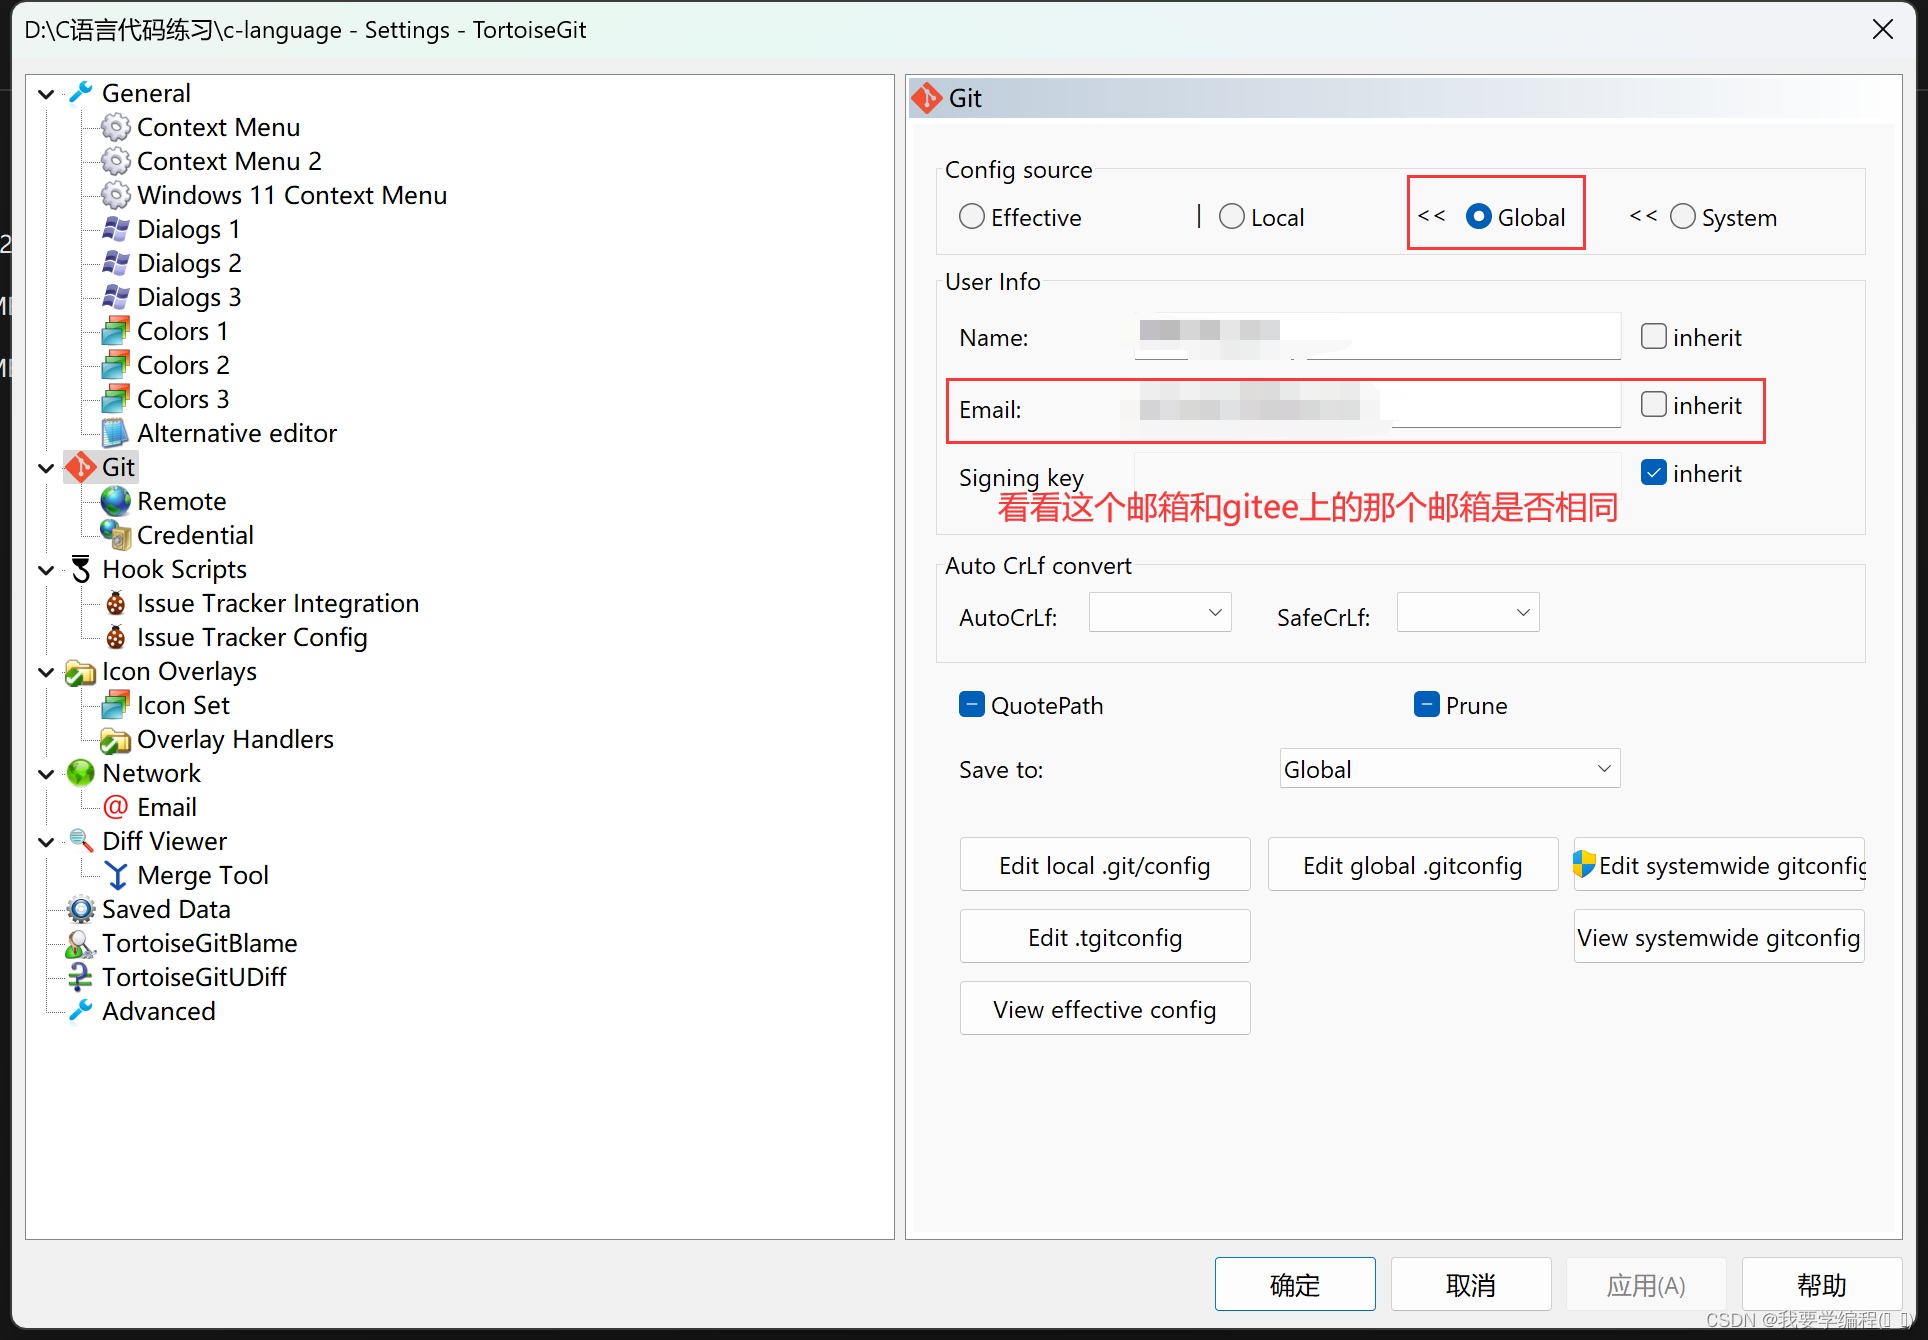Click the Network globe icon

pos(81,773)
